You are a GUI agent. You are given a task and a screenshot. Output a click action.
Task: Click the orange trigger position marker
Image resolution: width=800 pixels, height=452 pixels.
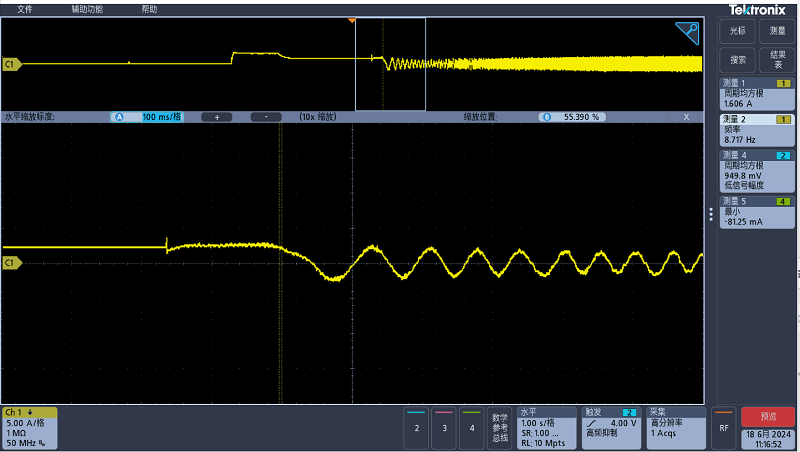tap(351, 20)
